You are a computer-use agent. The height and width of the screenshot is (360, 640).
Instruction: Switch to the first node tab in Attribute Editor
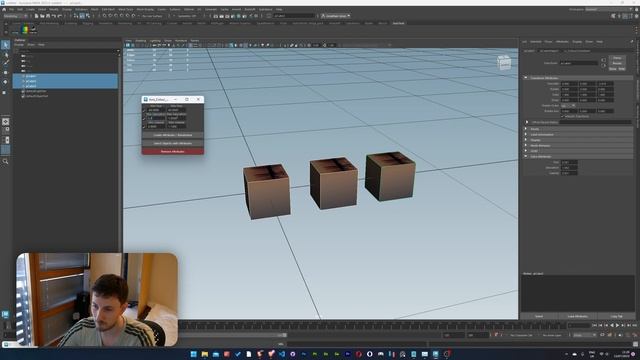click(x=529, y=51)
